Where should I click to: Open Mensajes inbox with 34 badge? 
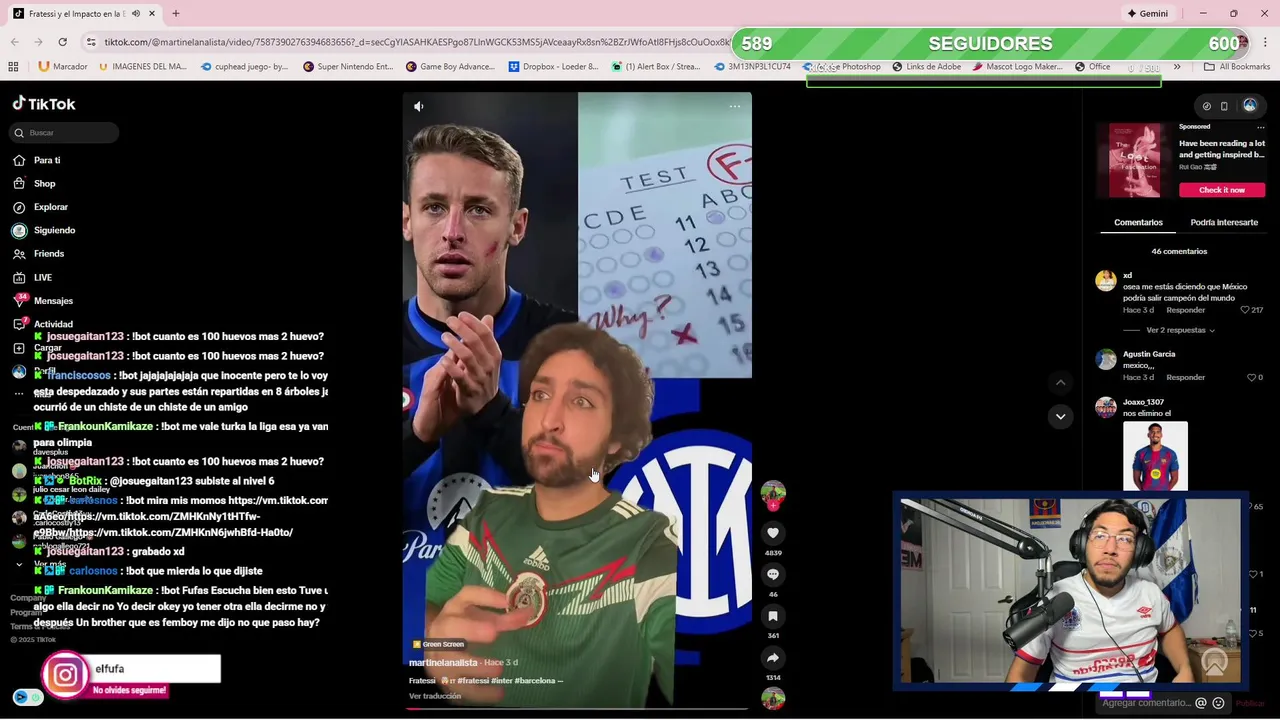pos(53,301)
